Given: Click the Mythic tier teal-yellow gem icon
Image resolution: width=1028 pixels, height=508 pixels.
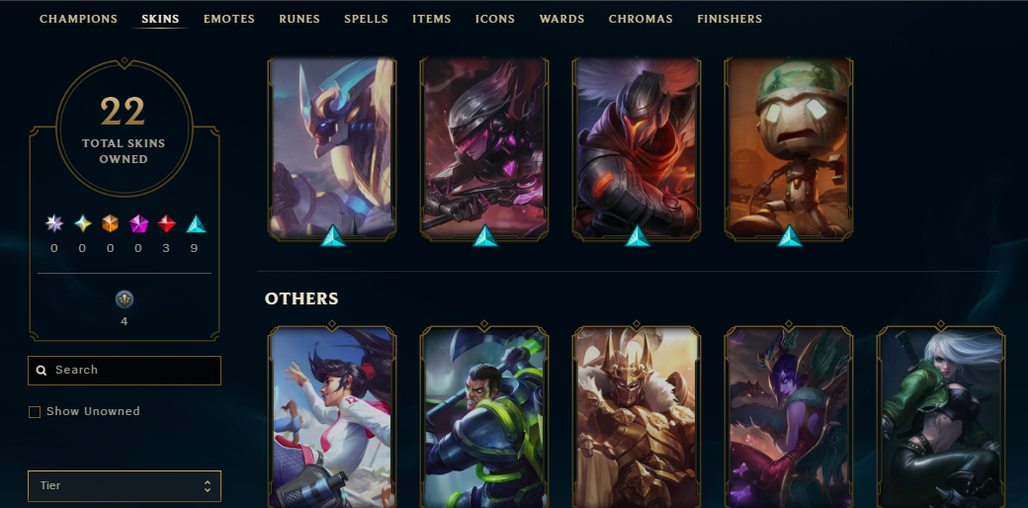Looking at the screenshot, I should [x=83, y=224].
